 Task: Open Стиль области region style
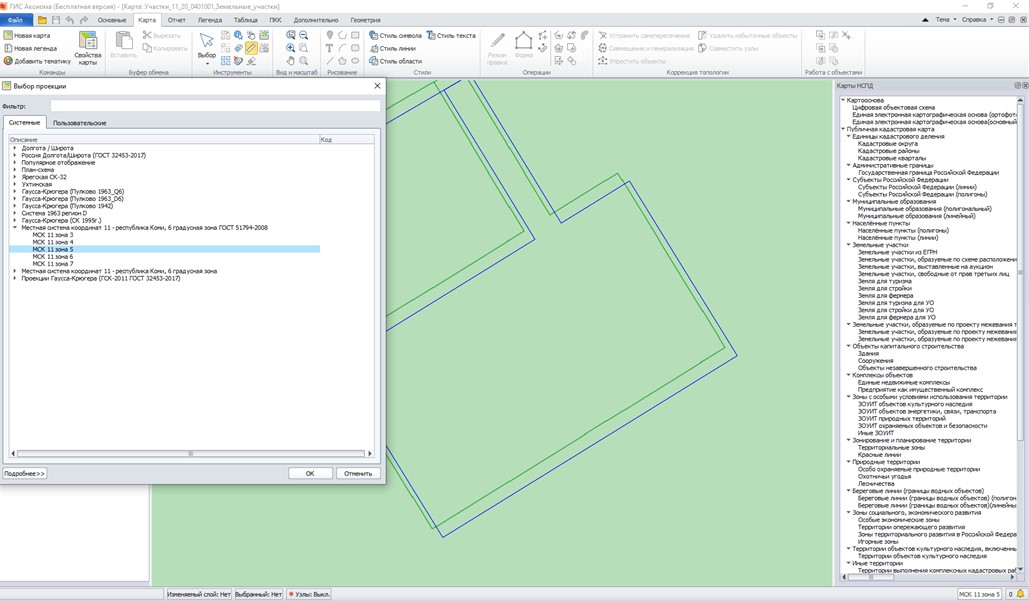click(x=395, y=61)
